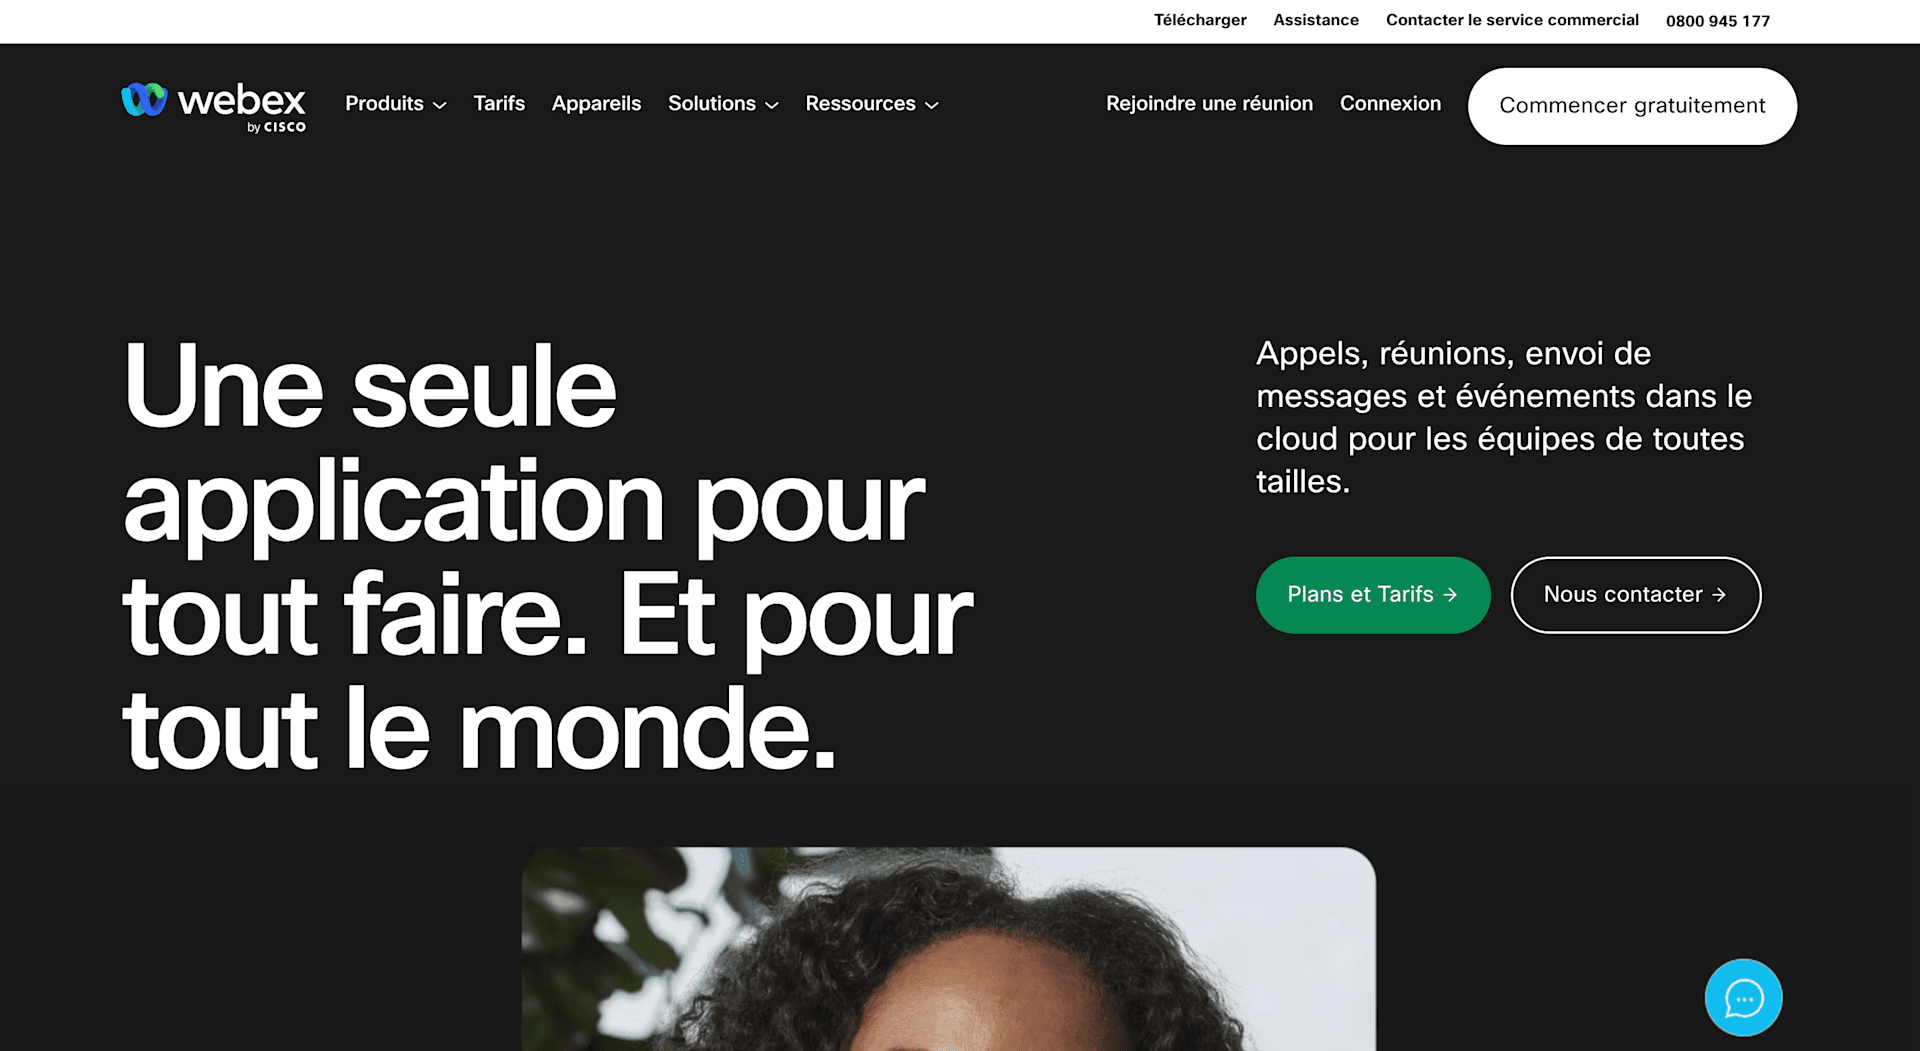Image resolution: width=1920 pixels, height=1051 pixels.
Task: Go to the Appareils page
Action: pyautogui.click(x=596, y=104)
